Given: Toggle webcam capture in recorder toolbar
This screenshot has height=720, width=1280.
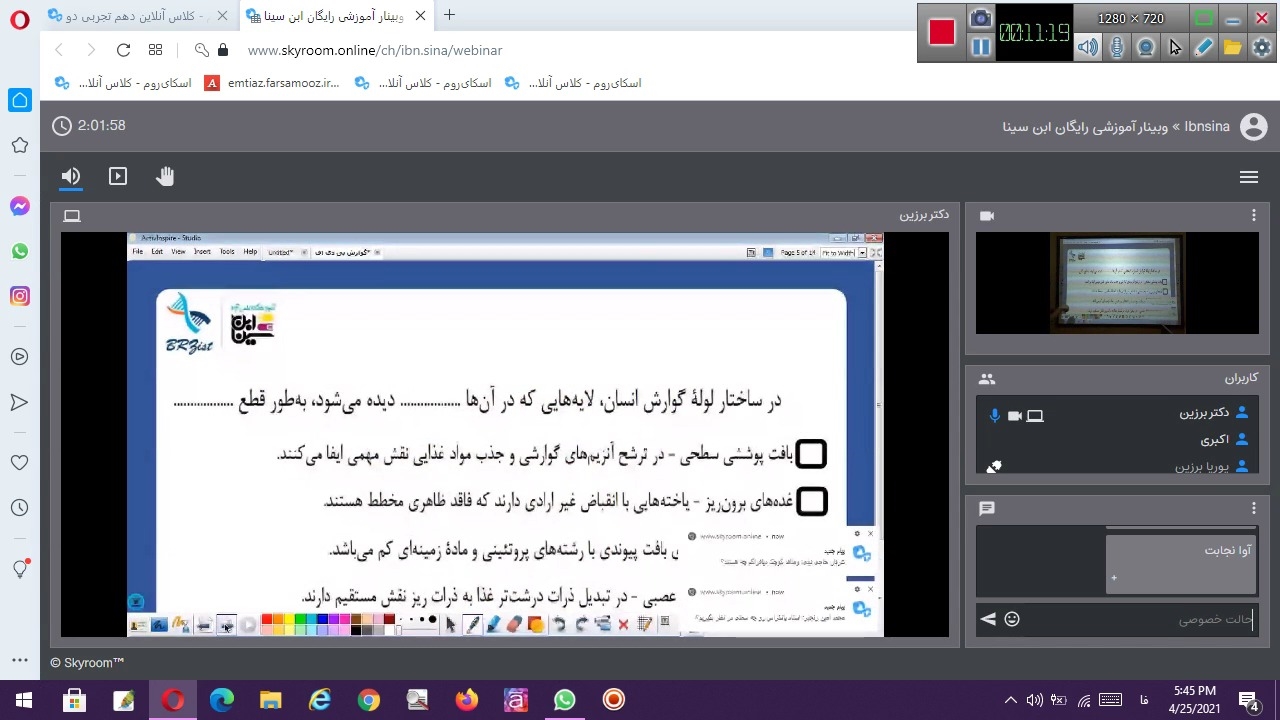Looking at the screenshot, I should pyautogui.click(x=1146, y=47).
